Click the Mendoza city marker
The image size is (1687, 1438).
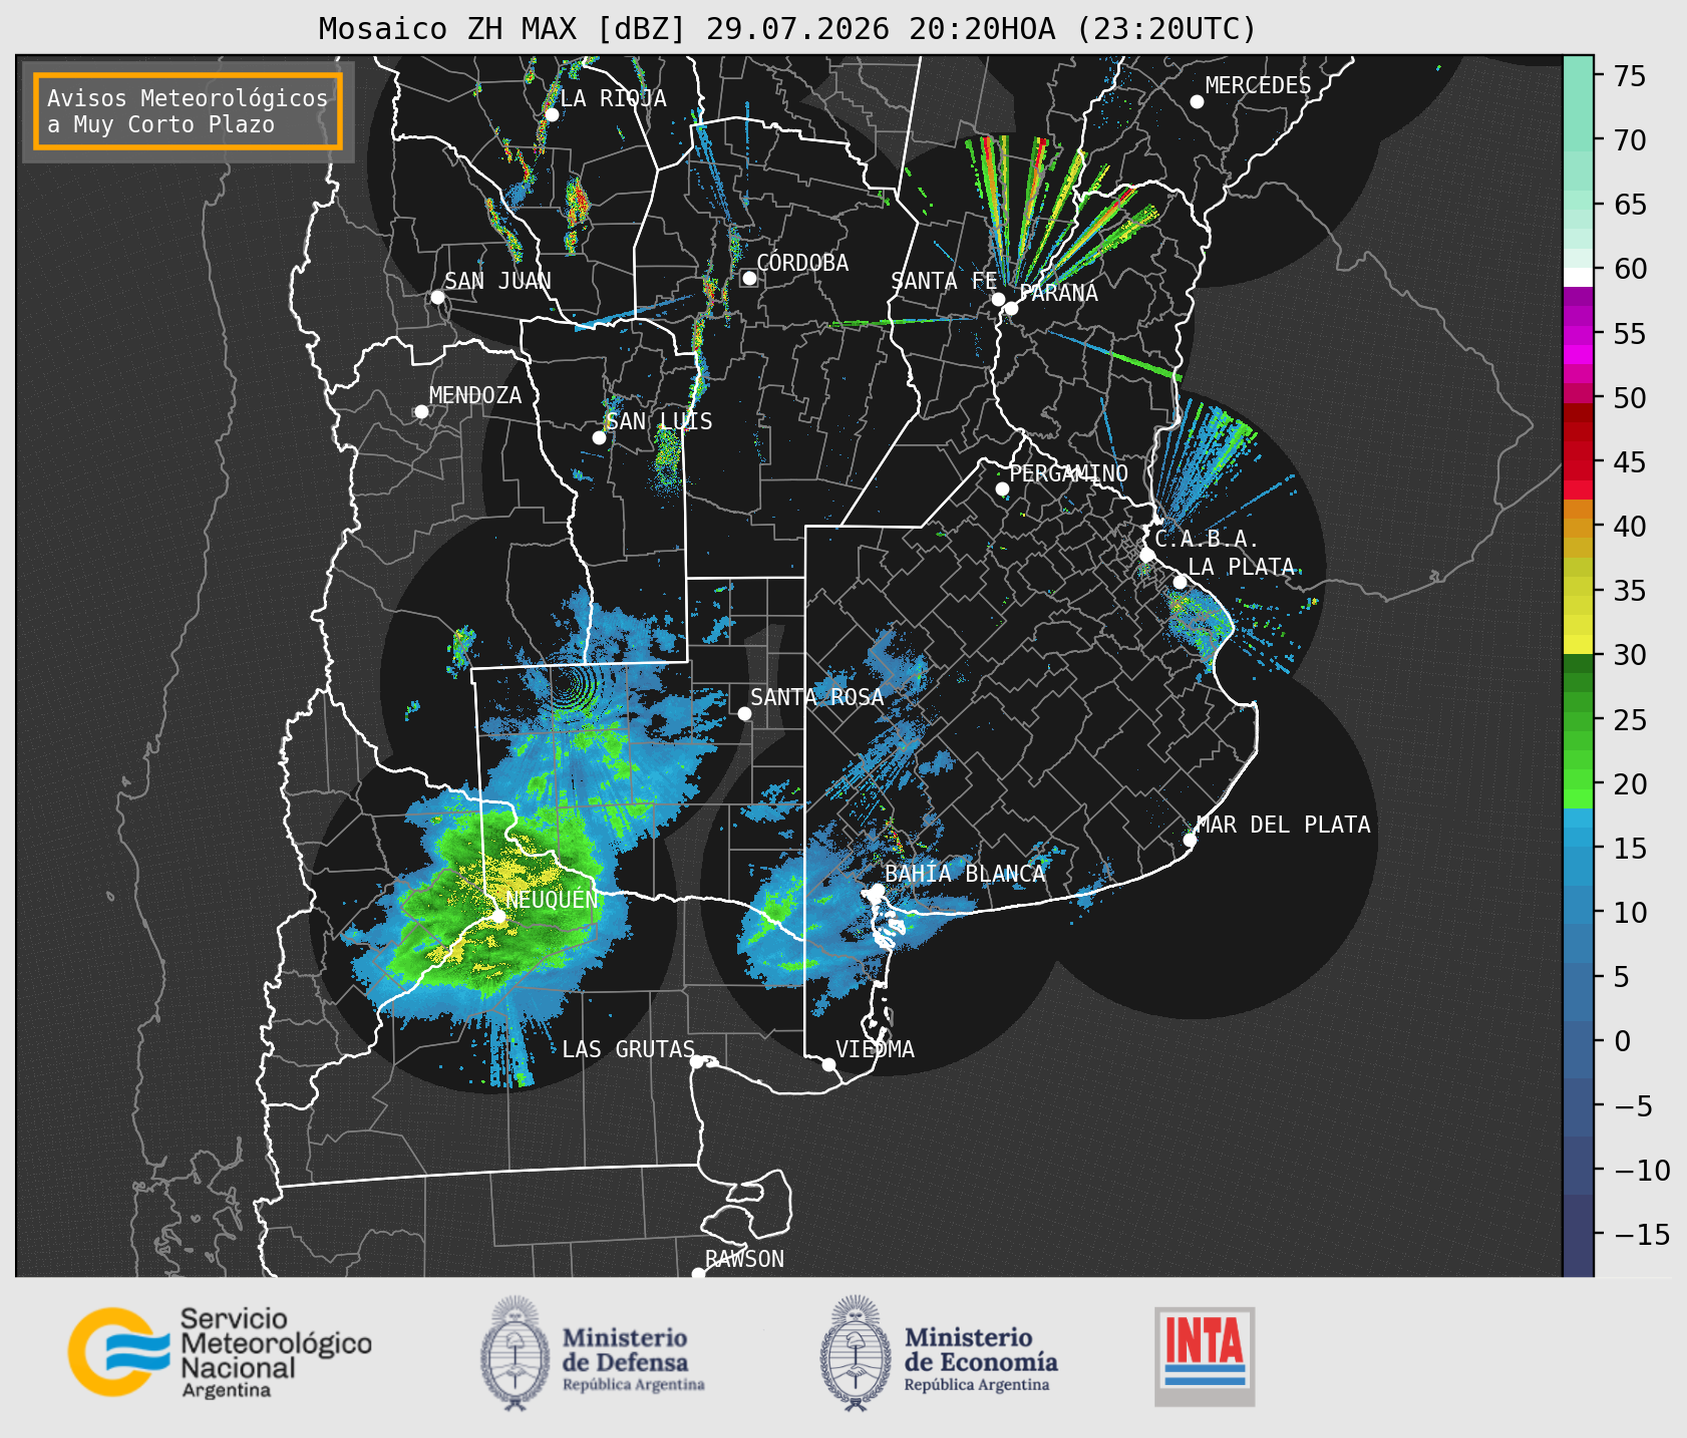point(421,412)
